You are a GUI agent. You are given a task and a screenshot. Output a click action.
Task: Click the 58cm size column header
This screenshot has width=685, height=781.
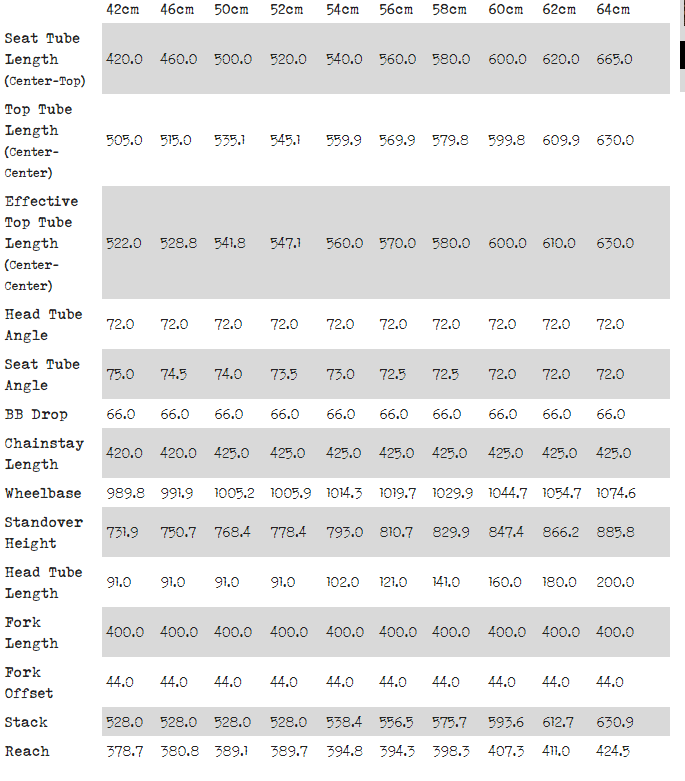coord(449,10)
